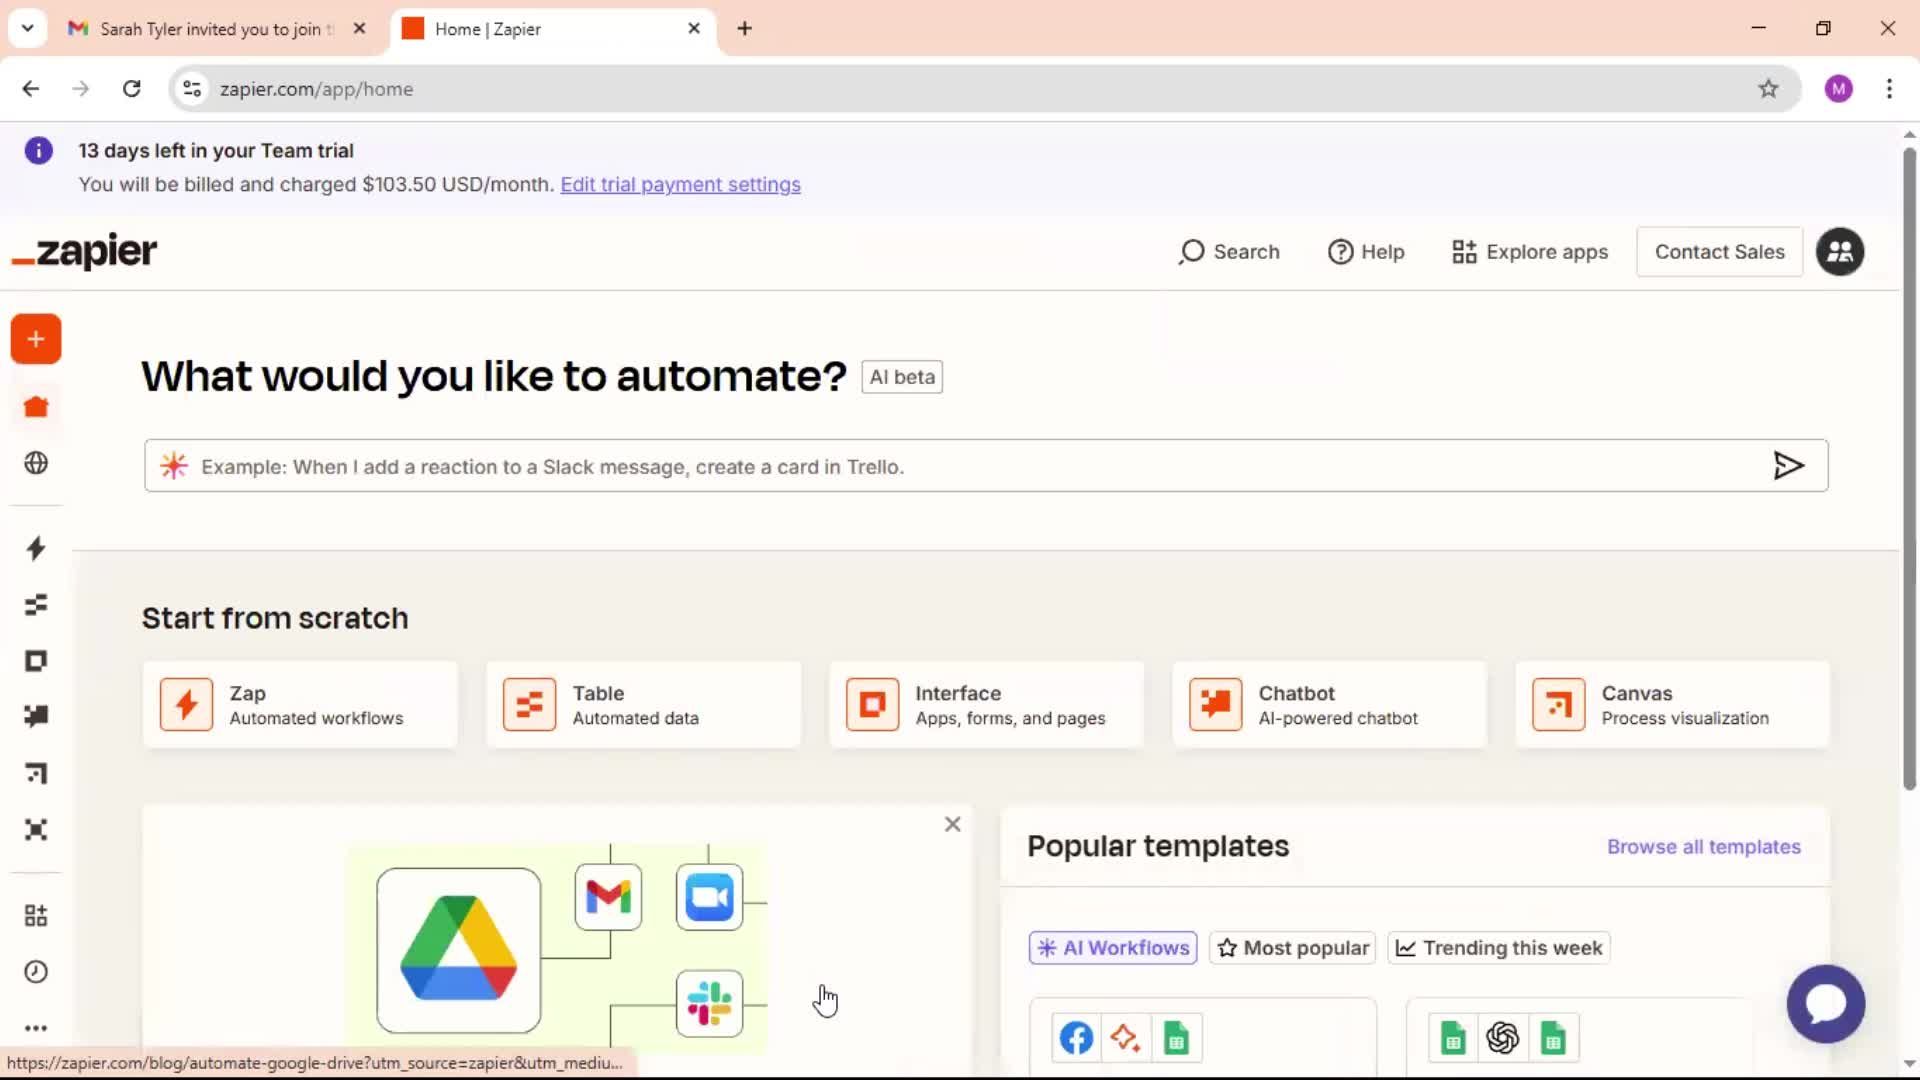Dismiss the Google Drive promo card
This screenshot has width=1920, height=1080.
[953, 824]
